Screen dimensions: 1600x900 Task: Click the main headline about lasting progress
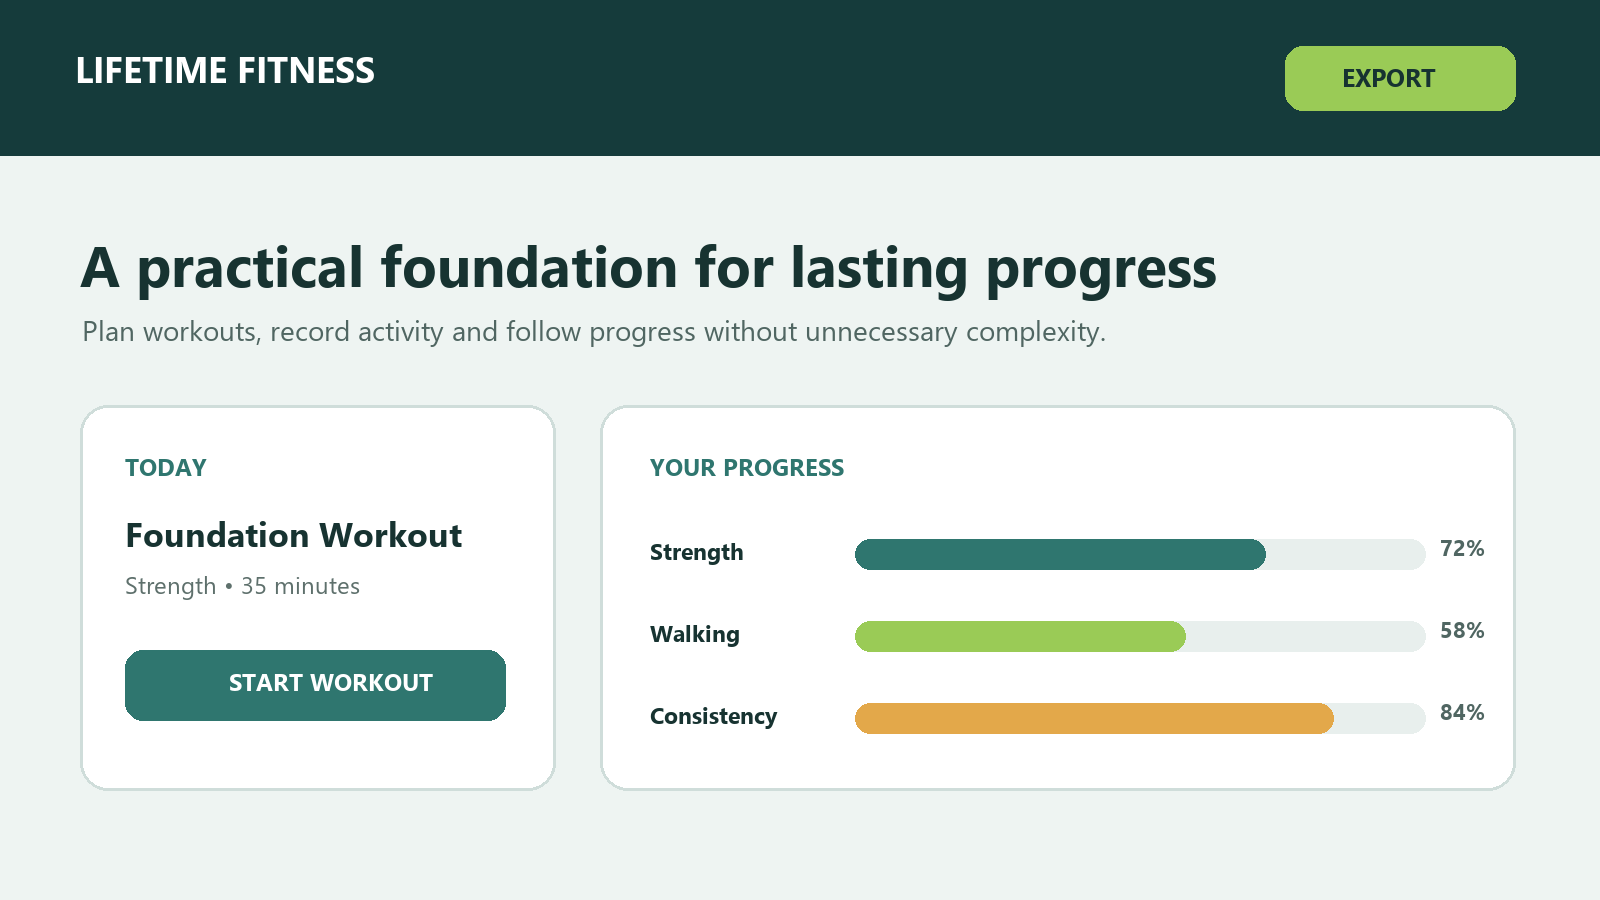pyautogui.click(x=649, y=269)
